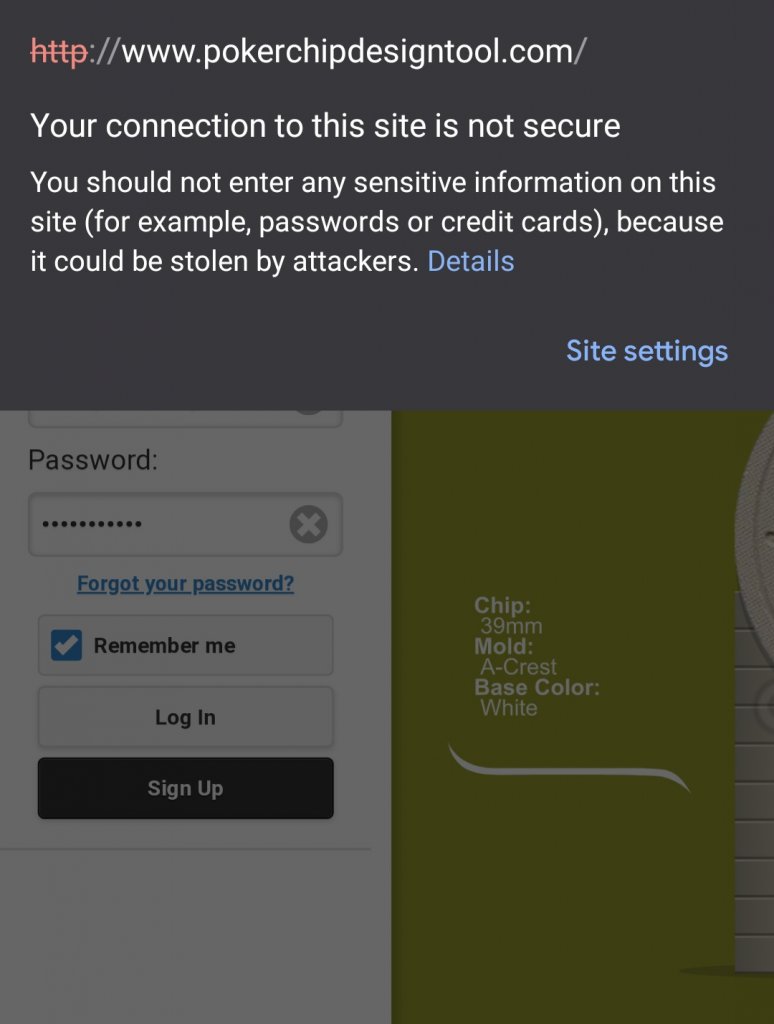This screenshot has width=774, height=1024.
Task: Click the Password field label
Action: tap(93, 460)
